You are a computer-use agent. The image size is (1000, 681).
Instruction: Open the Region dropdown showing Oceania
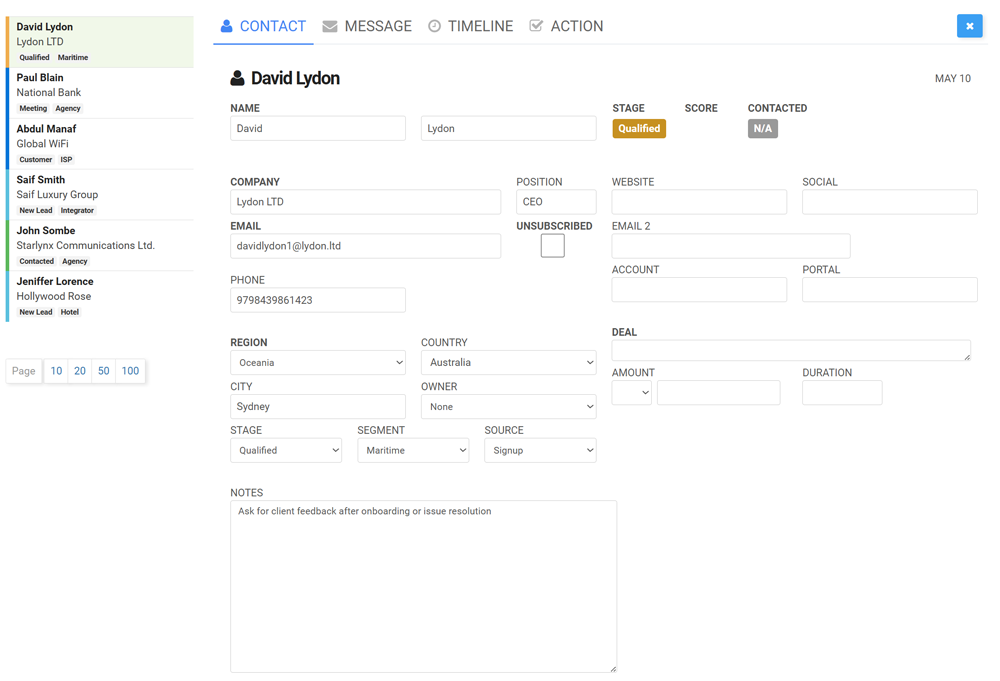point(318,363)
